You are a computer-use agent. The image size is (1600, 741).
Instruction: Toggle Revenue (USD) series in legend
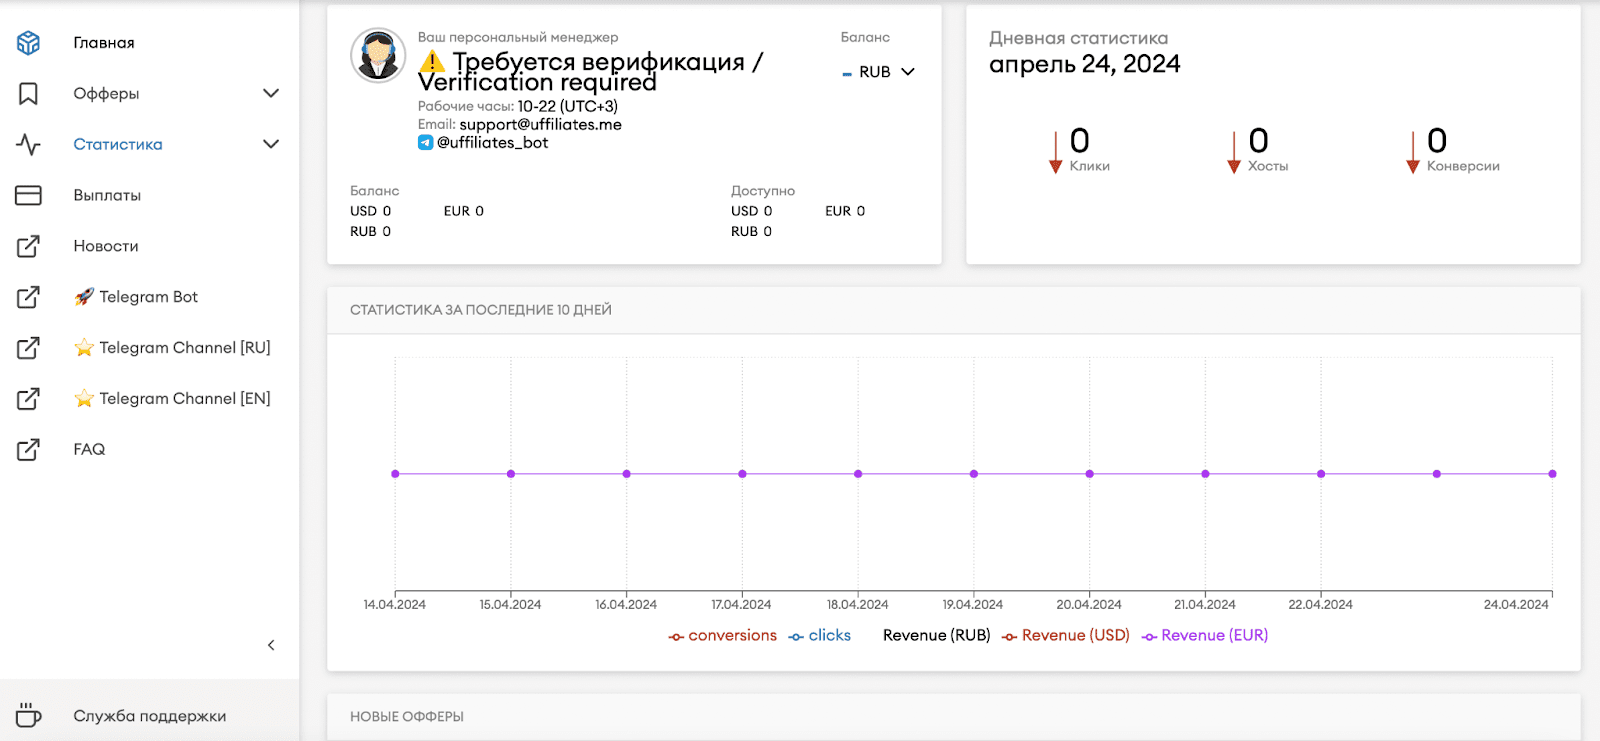1066,635
